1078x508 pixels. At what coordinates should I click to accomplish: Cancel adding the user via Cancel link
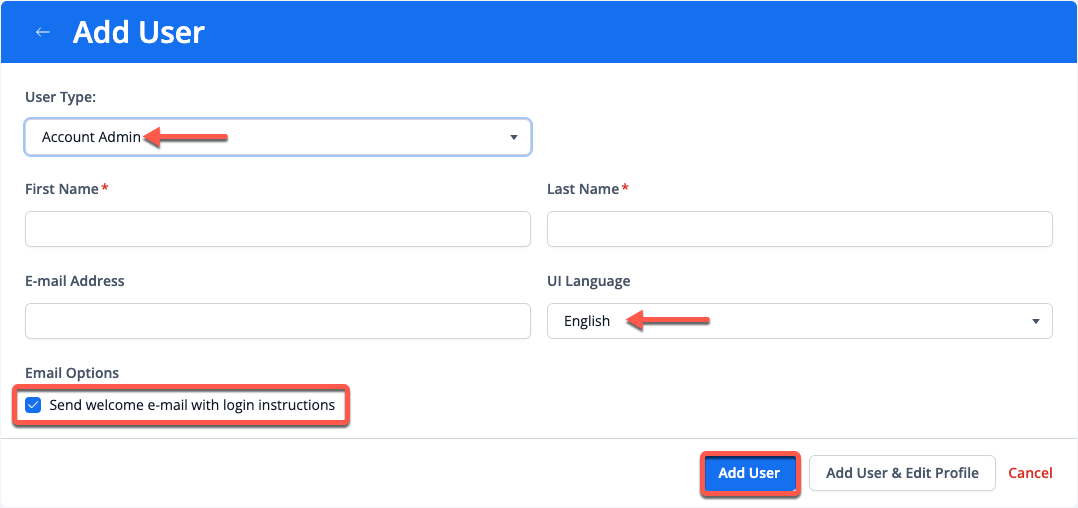tap(1029, 473)
